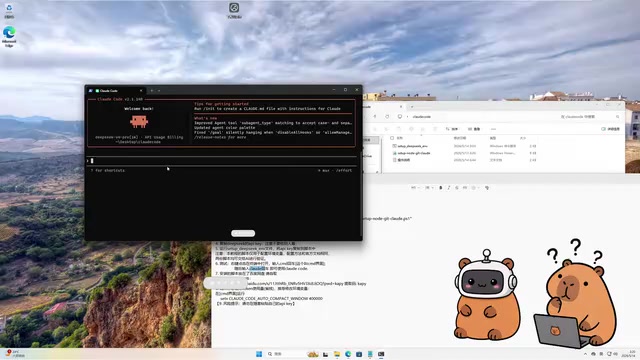Sort files by the Name column header
640x360 pixels.
[400, 138]
